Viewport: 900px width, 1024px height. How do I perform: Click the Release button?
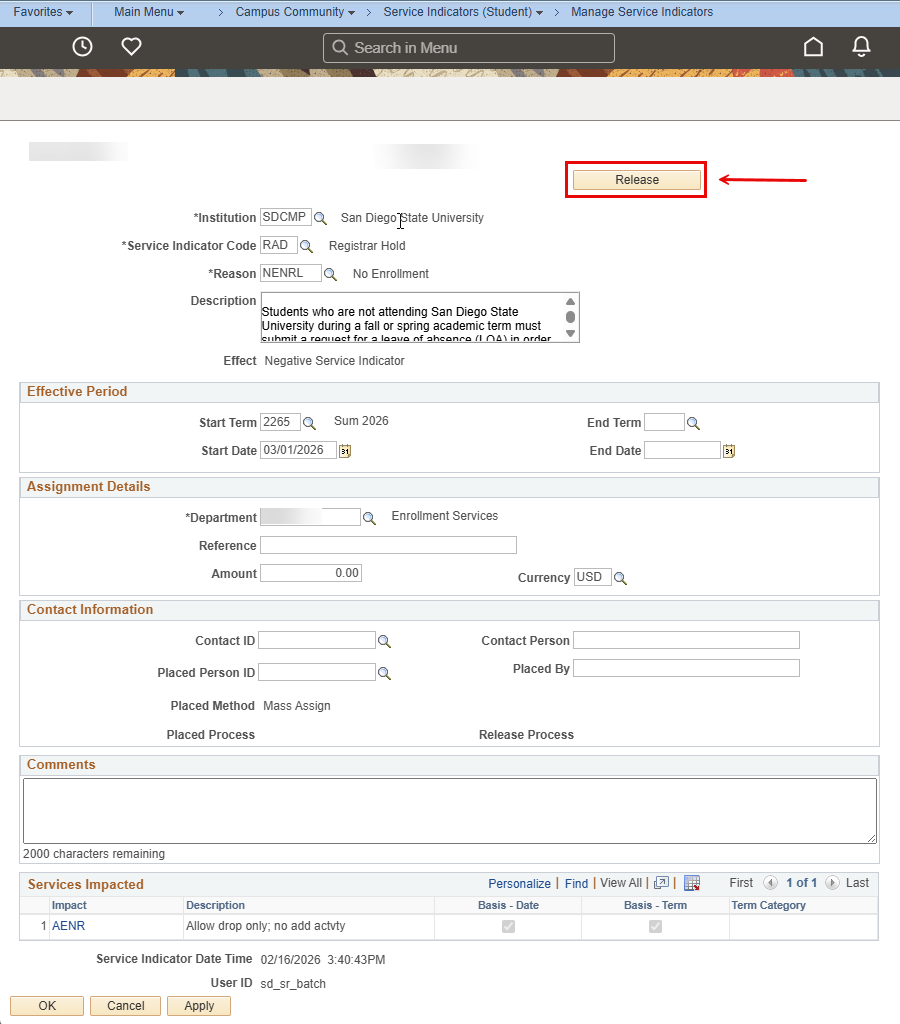(637, 180)
